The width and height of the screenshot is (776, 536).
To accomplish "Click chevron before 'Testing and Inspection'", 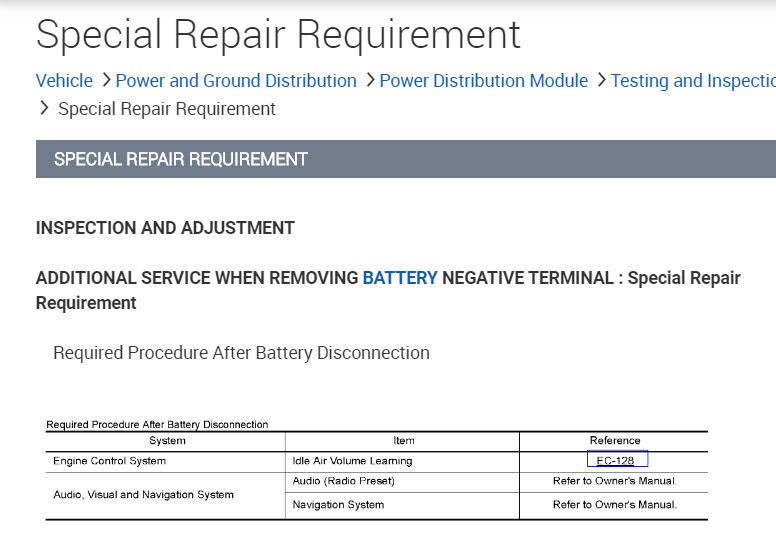I will click(x=601, y=80).
